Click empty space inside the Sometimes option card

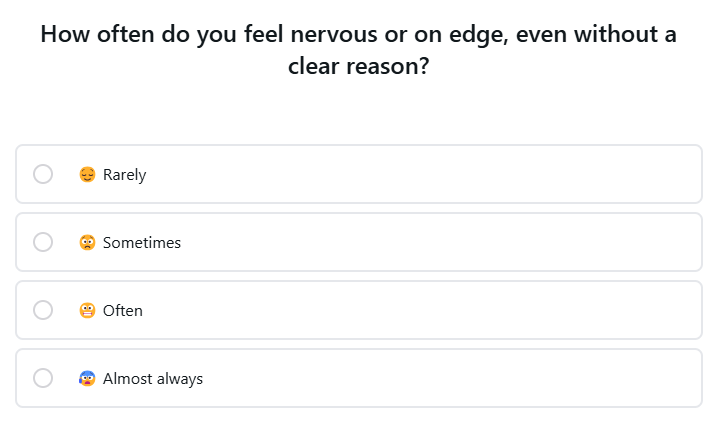coord(450,243)
